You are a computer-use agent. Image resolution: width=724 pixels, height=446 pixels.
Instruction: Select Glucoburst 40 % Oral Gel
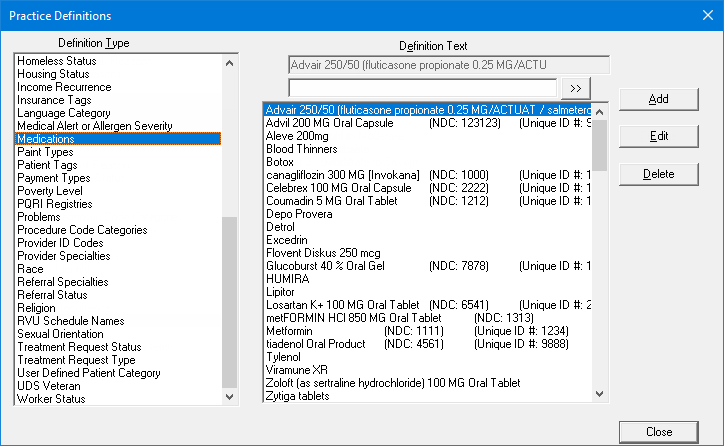[428, 266]
